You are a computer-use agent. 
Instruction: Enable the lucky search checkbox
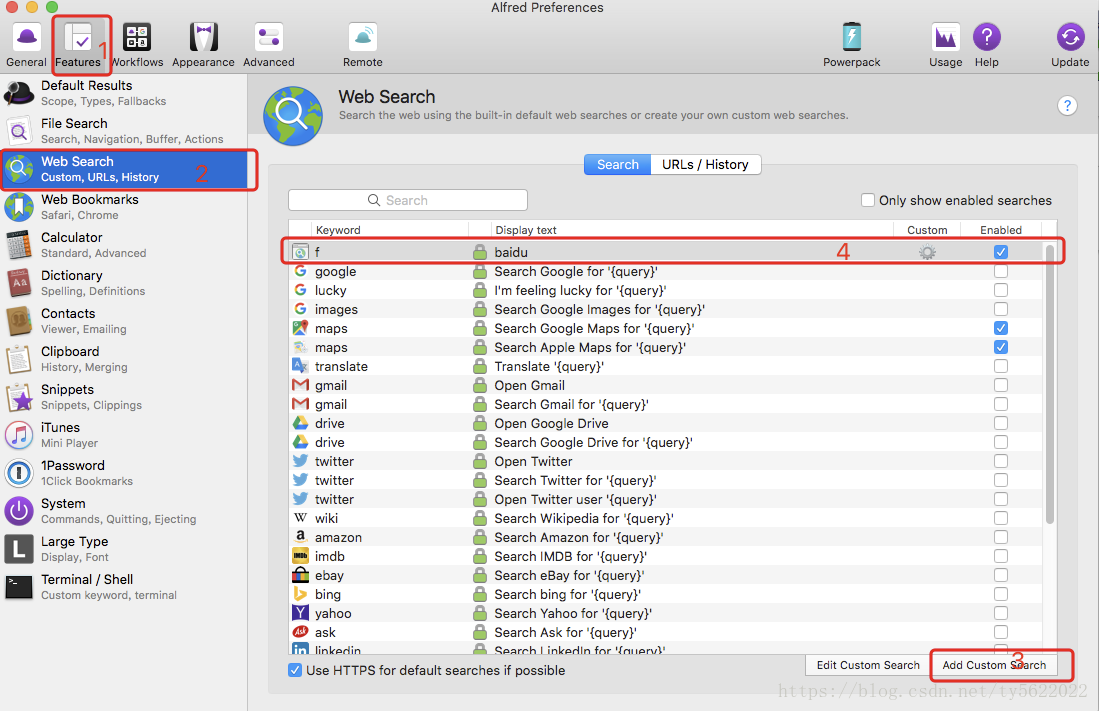(1001, 290)
